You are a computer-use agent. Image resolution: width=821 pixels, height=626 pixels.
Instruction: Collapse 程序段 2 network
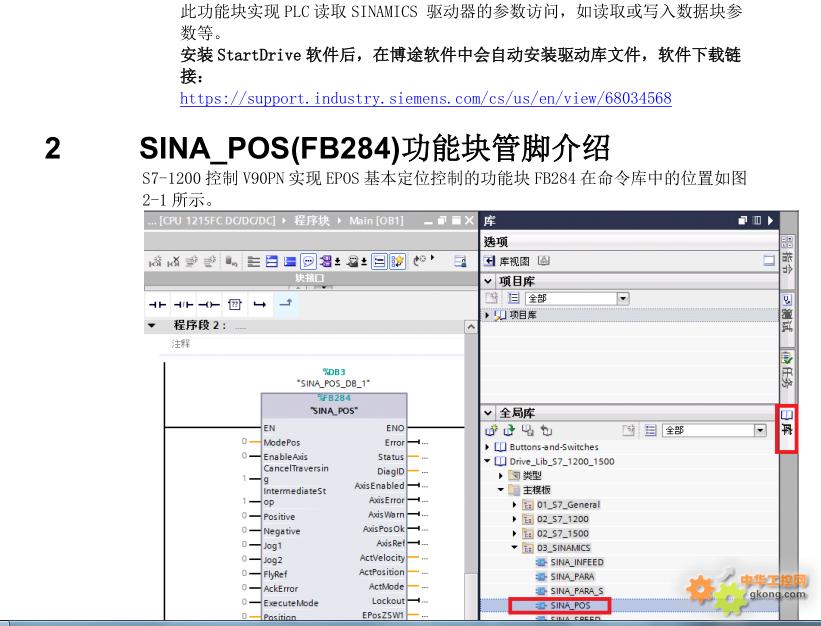click(151, 326)
